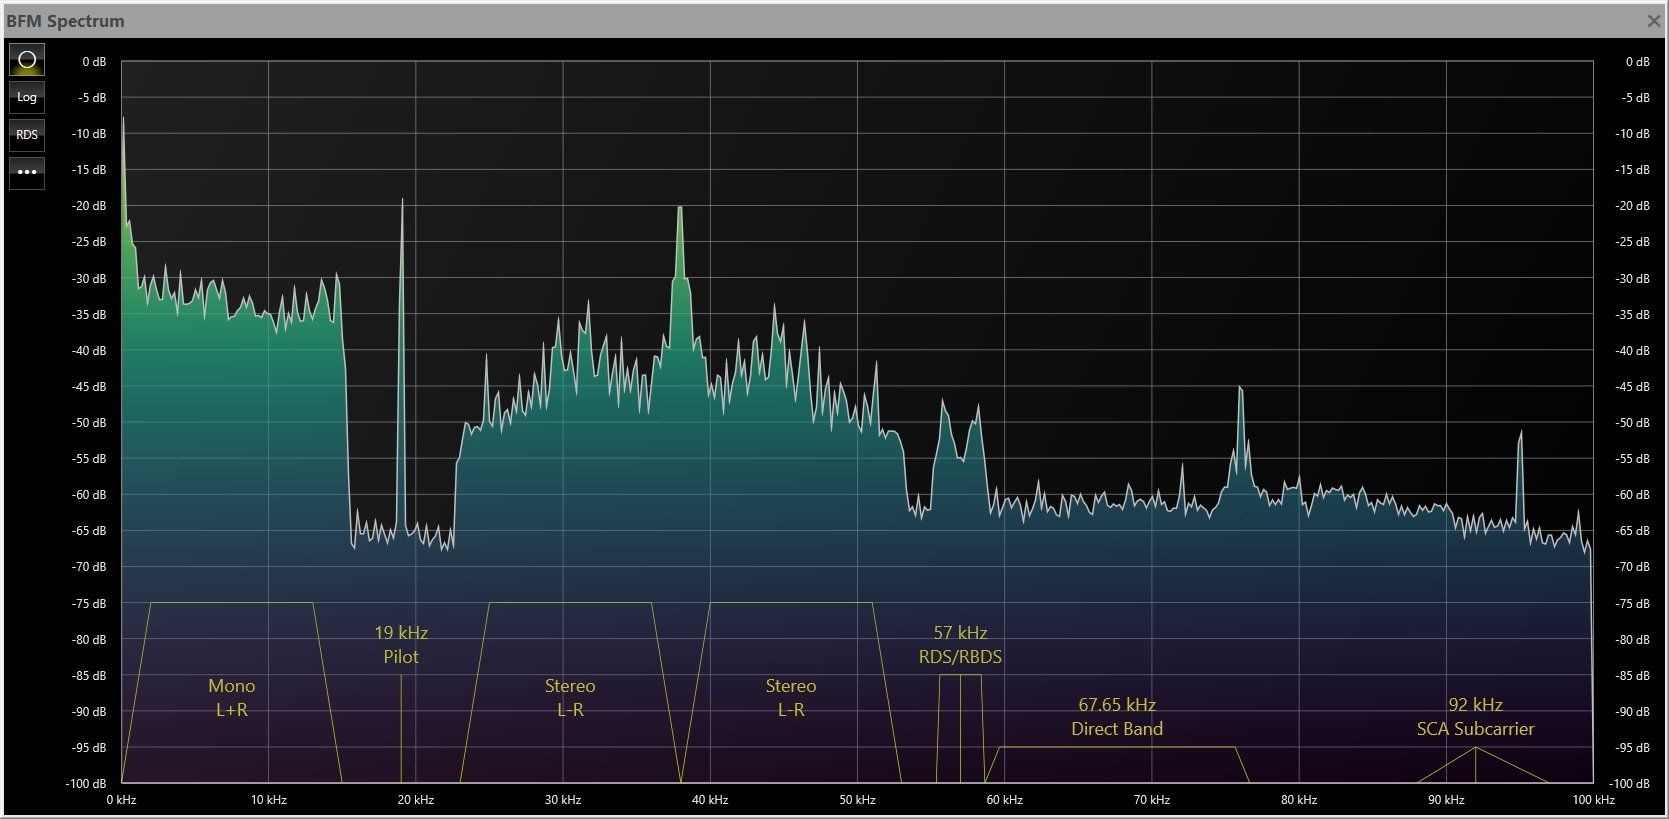
Task: Click the 80 kHz frequency axis label
Action: pos(1299,800)
